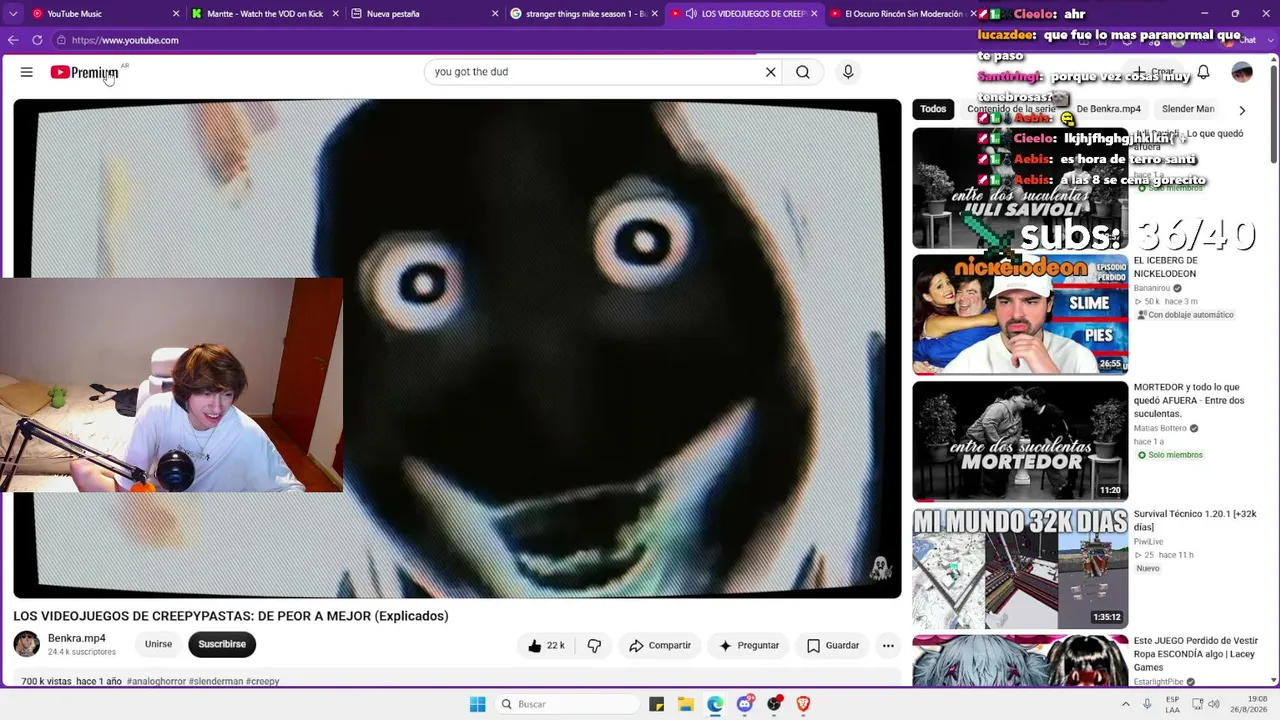The image size is (1280, 720).
Task: Like the video with 22 k likes
Action: (x=547, y=646)
